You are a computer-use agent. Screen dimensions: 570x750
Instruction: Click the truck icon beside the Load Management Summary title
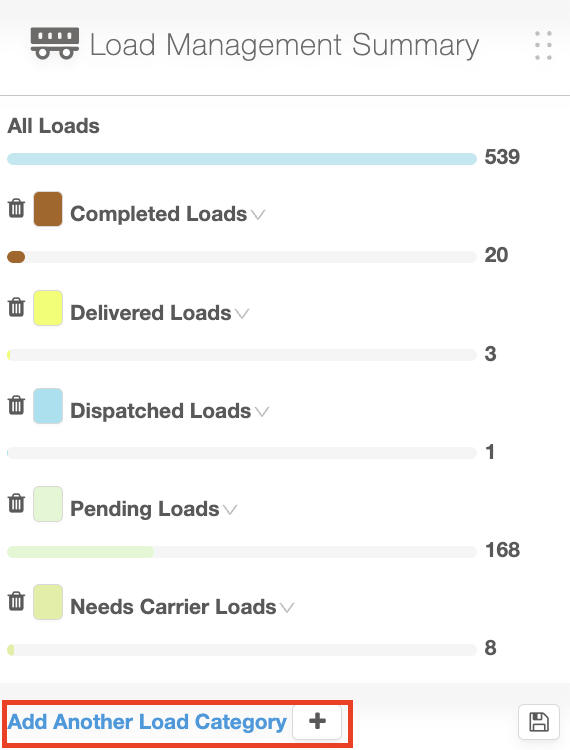(55, 44)
